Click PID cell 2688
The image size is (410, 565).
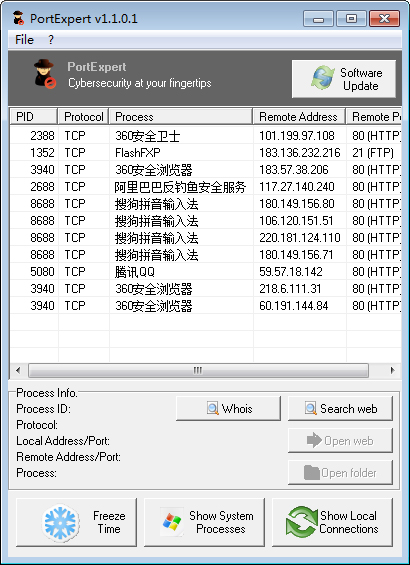click(42, 187)
